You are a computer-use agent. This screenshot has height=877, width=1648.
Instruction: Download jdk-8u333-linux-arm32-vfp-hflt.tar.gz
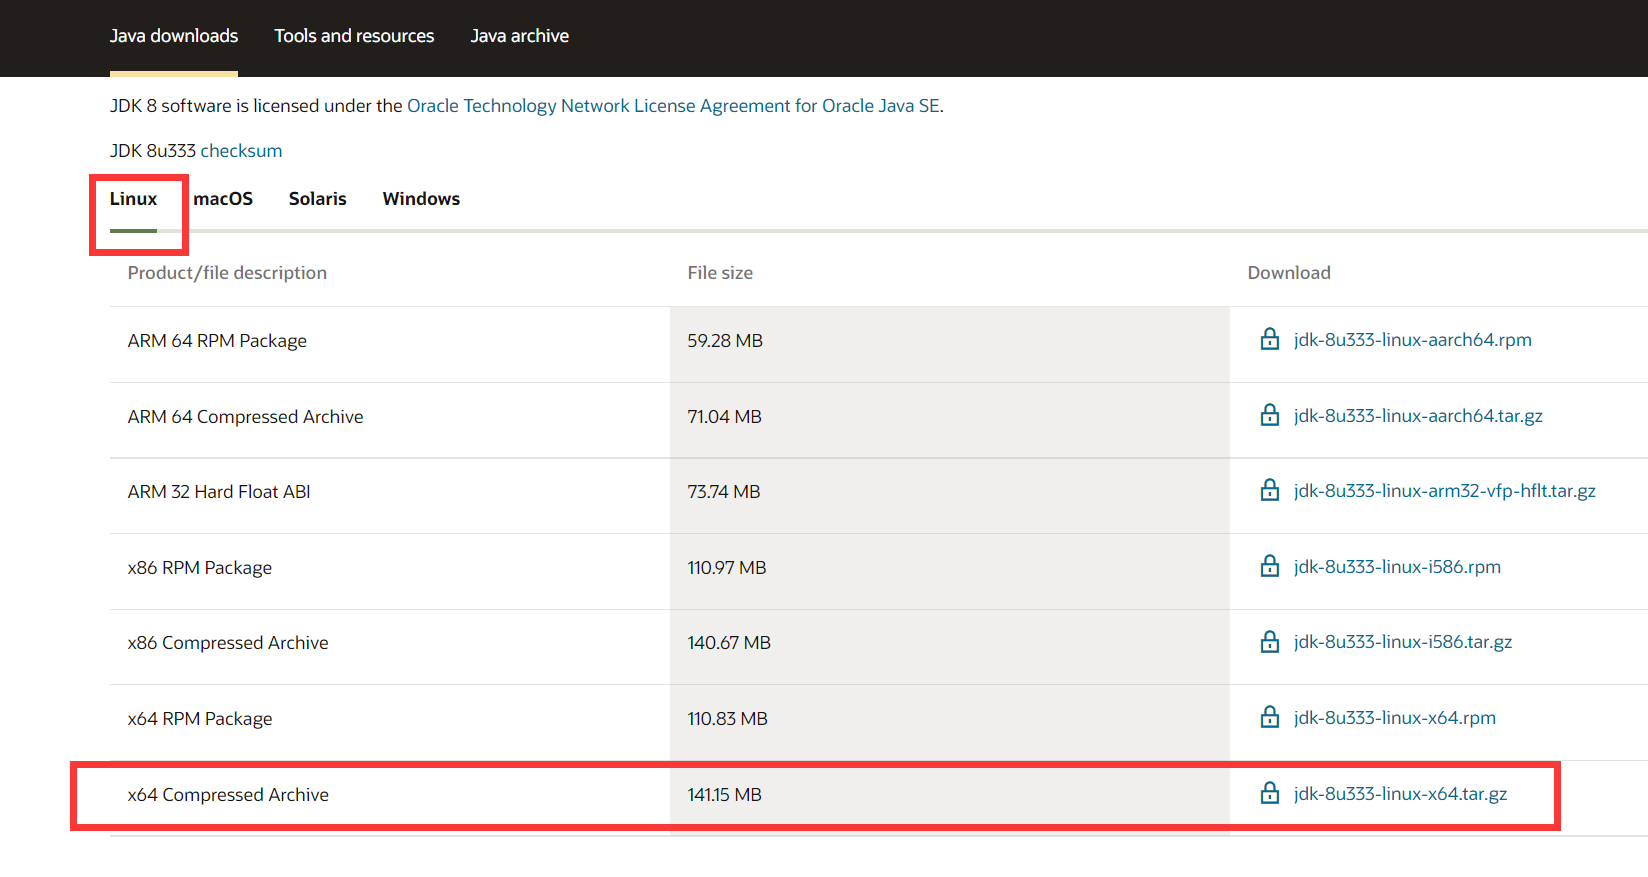(x=1444, y=491)
